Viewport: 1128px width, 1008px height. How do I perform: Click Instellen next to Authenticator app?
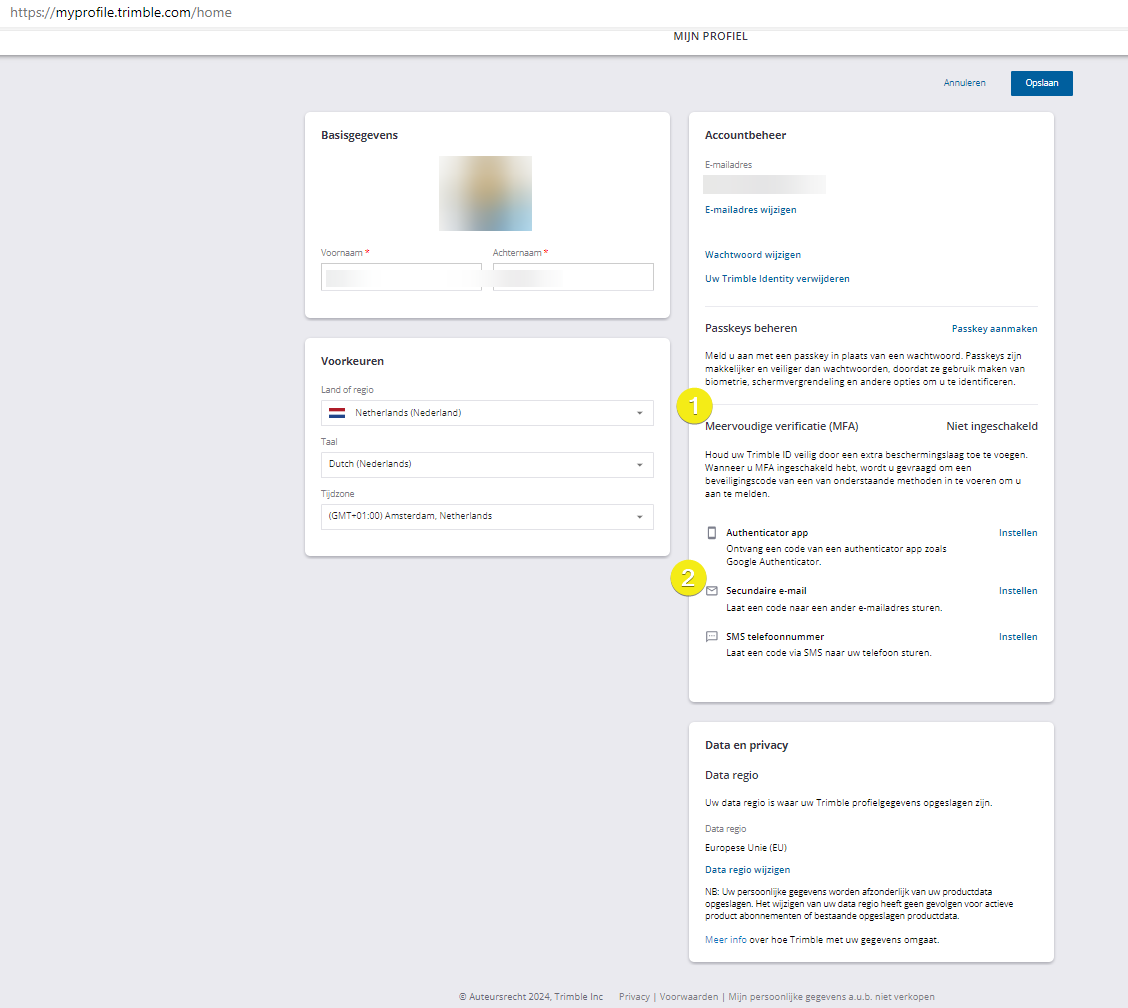(x=1017, y=532)
